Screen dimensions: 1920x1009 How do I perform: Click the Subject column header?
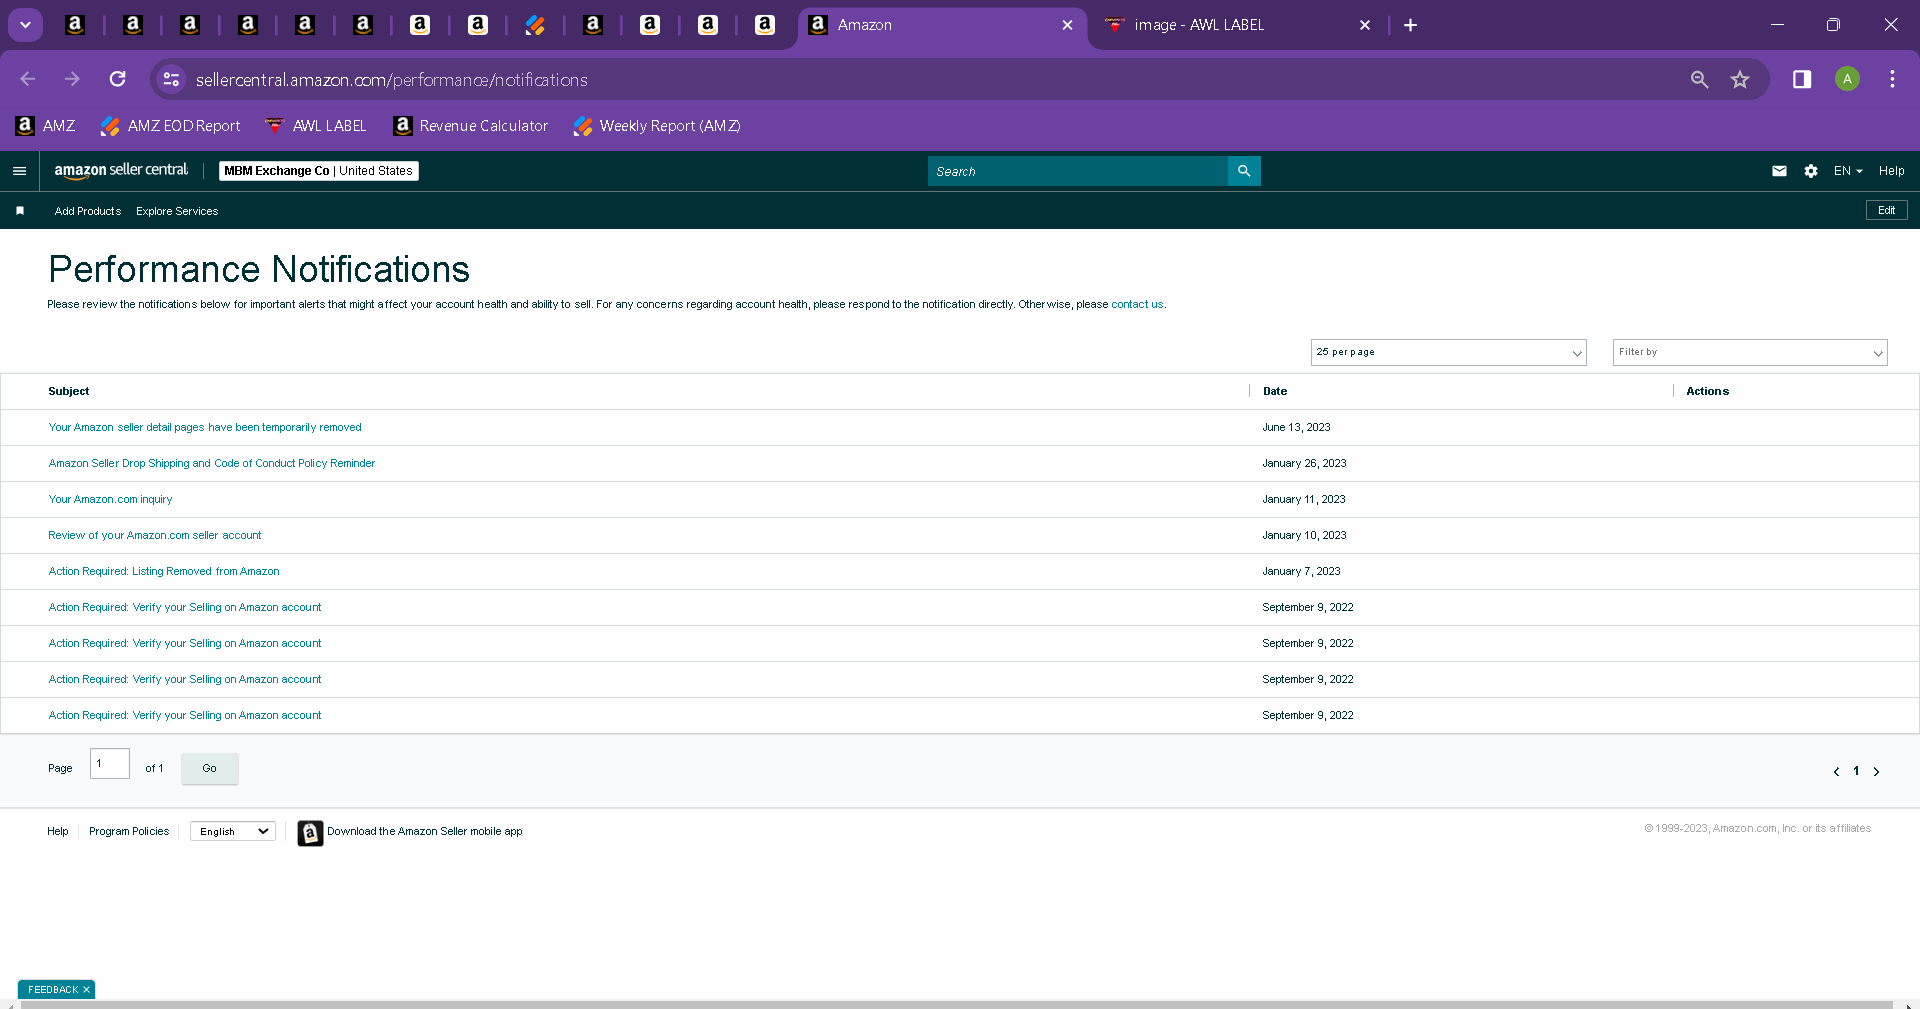(69, 391)
